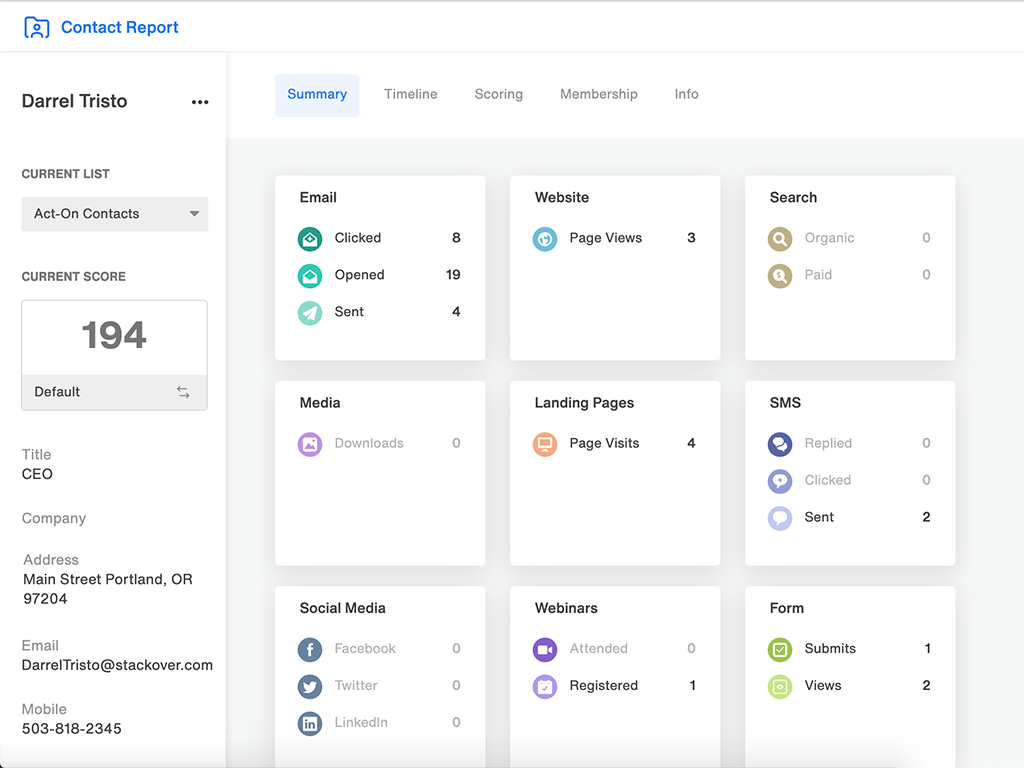Click the Facebook social media icon
This screenshot has width=1024, height=768.
[x=310, y=649]
